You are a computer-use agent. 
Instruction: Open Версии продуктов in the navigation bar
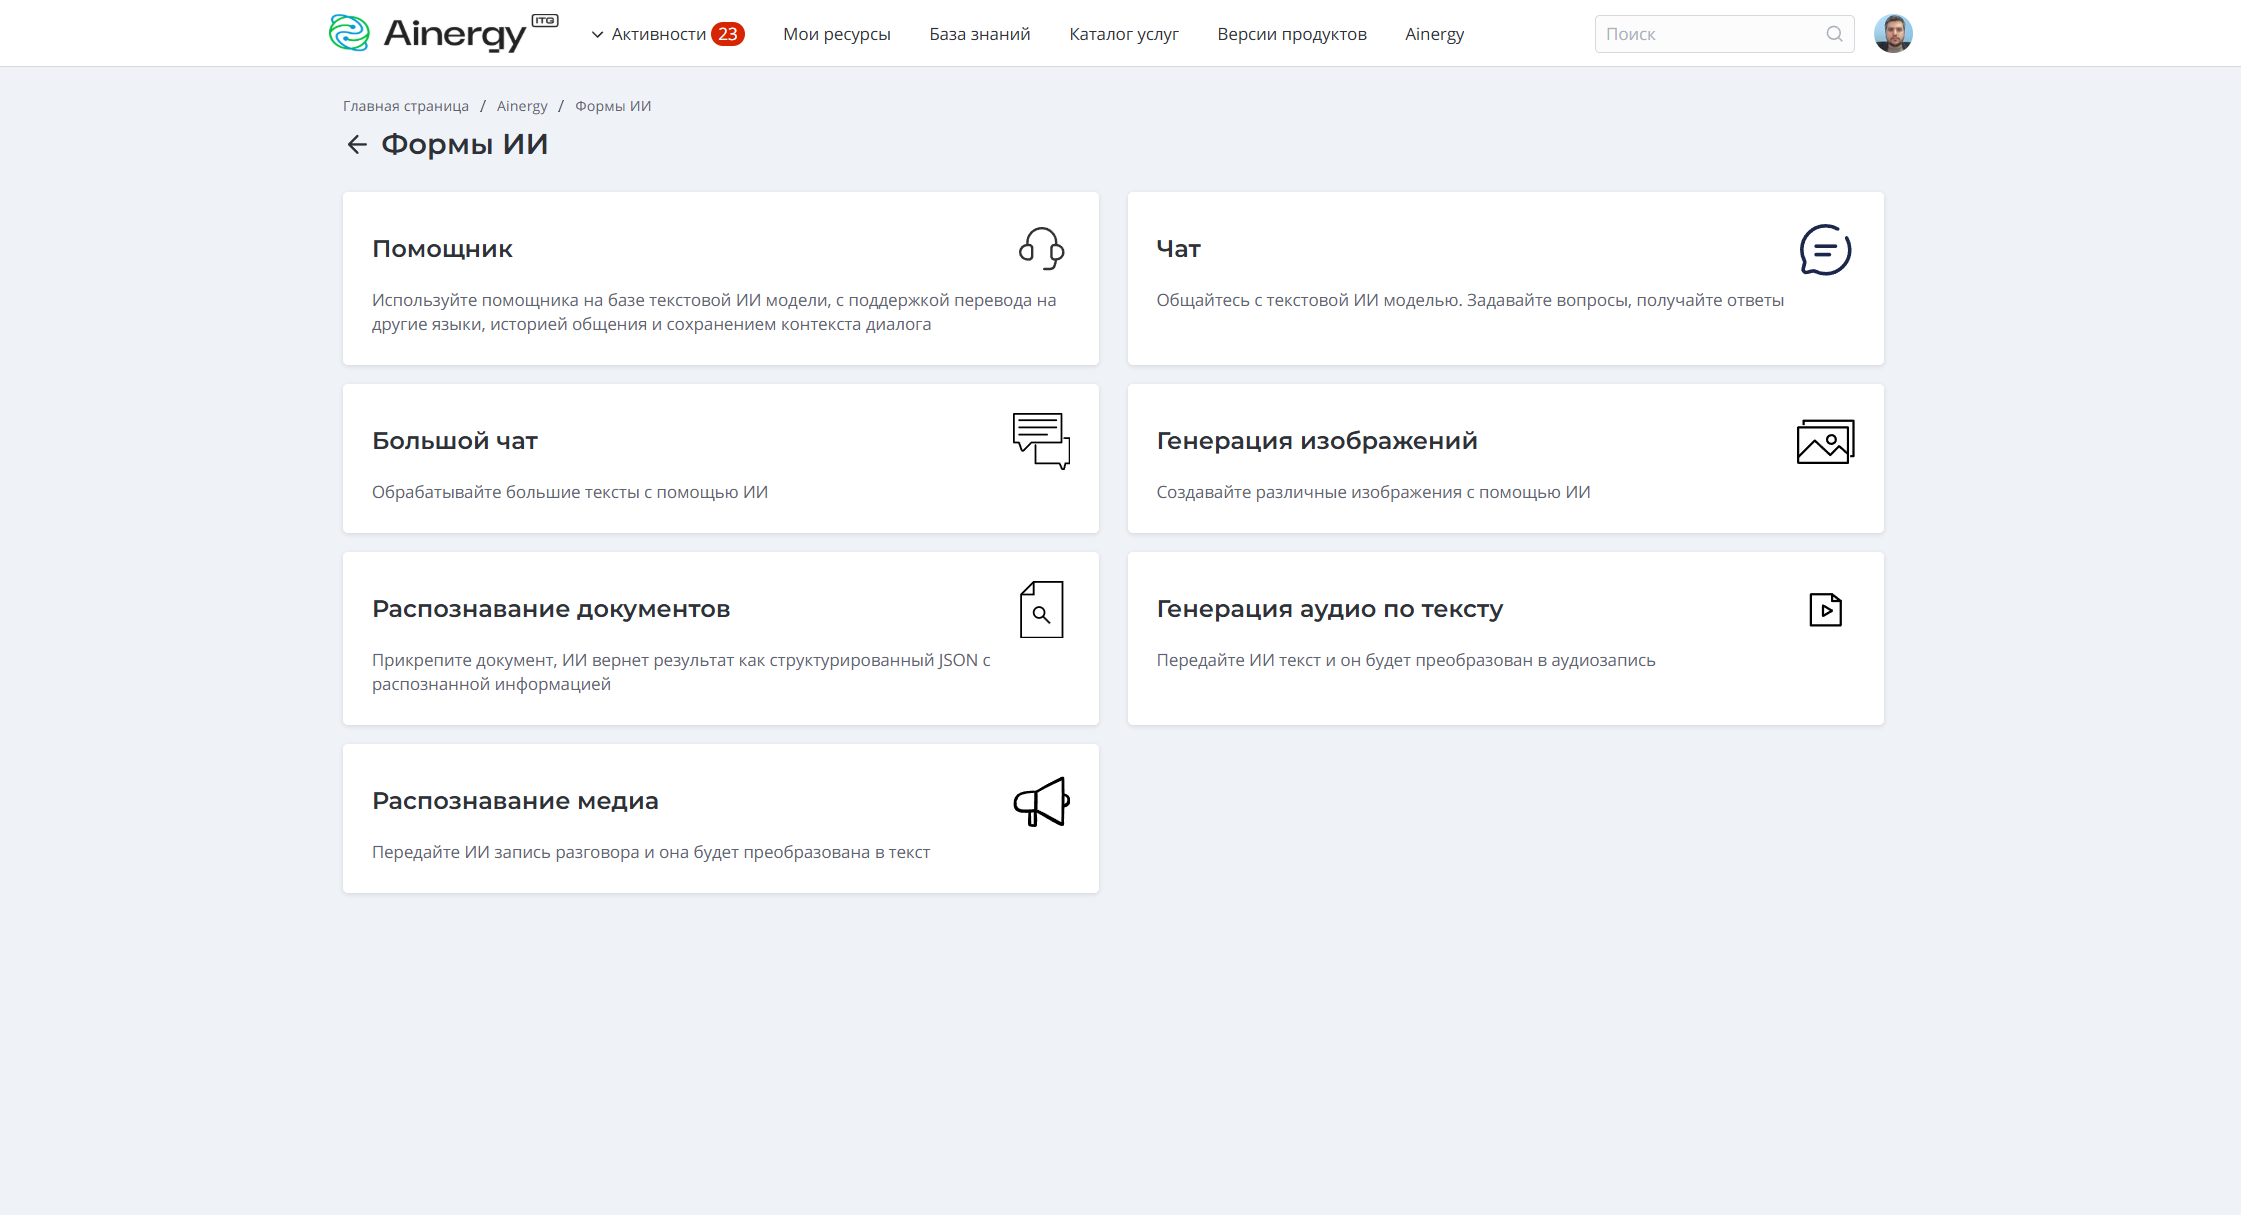click(x=1291, y=33)
